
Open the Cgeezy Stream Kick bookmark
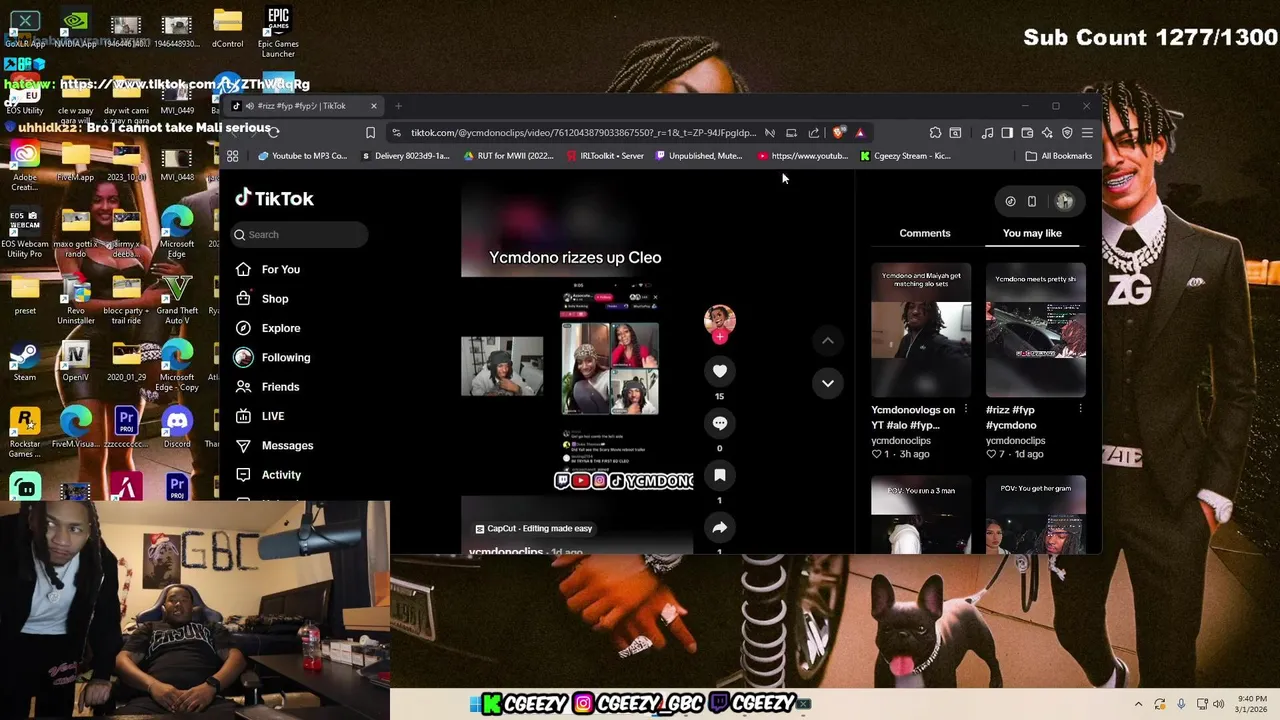point(906,156)
